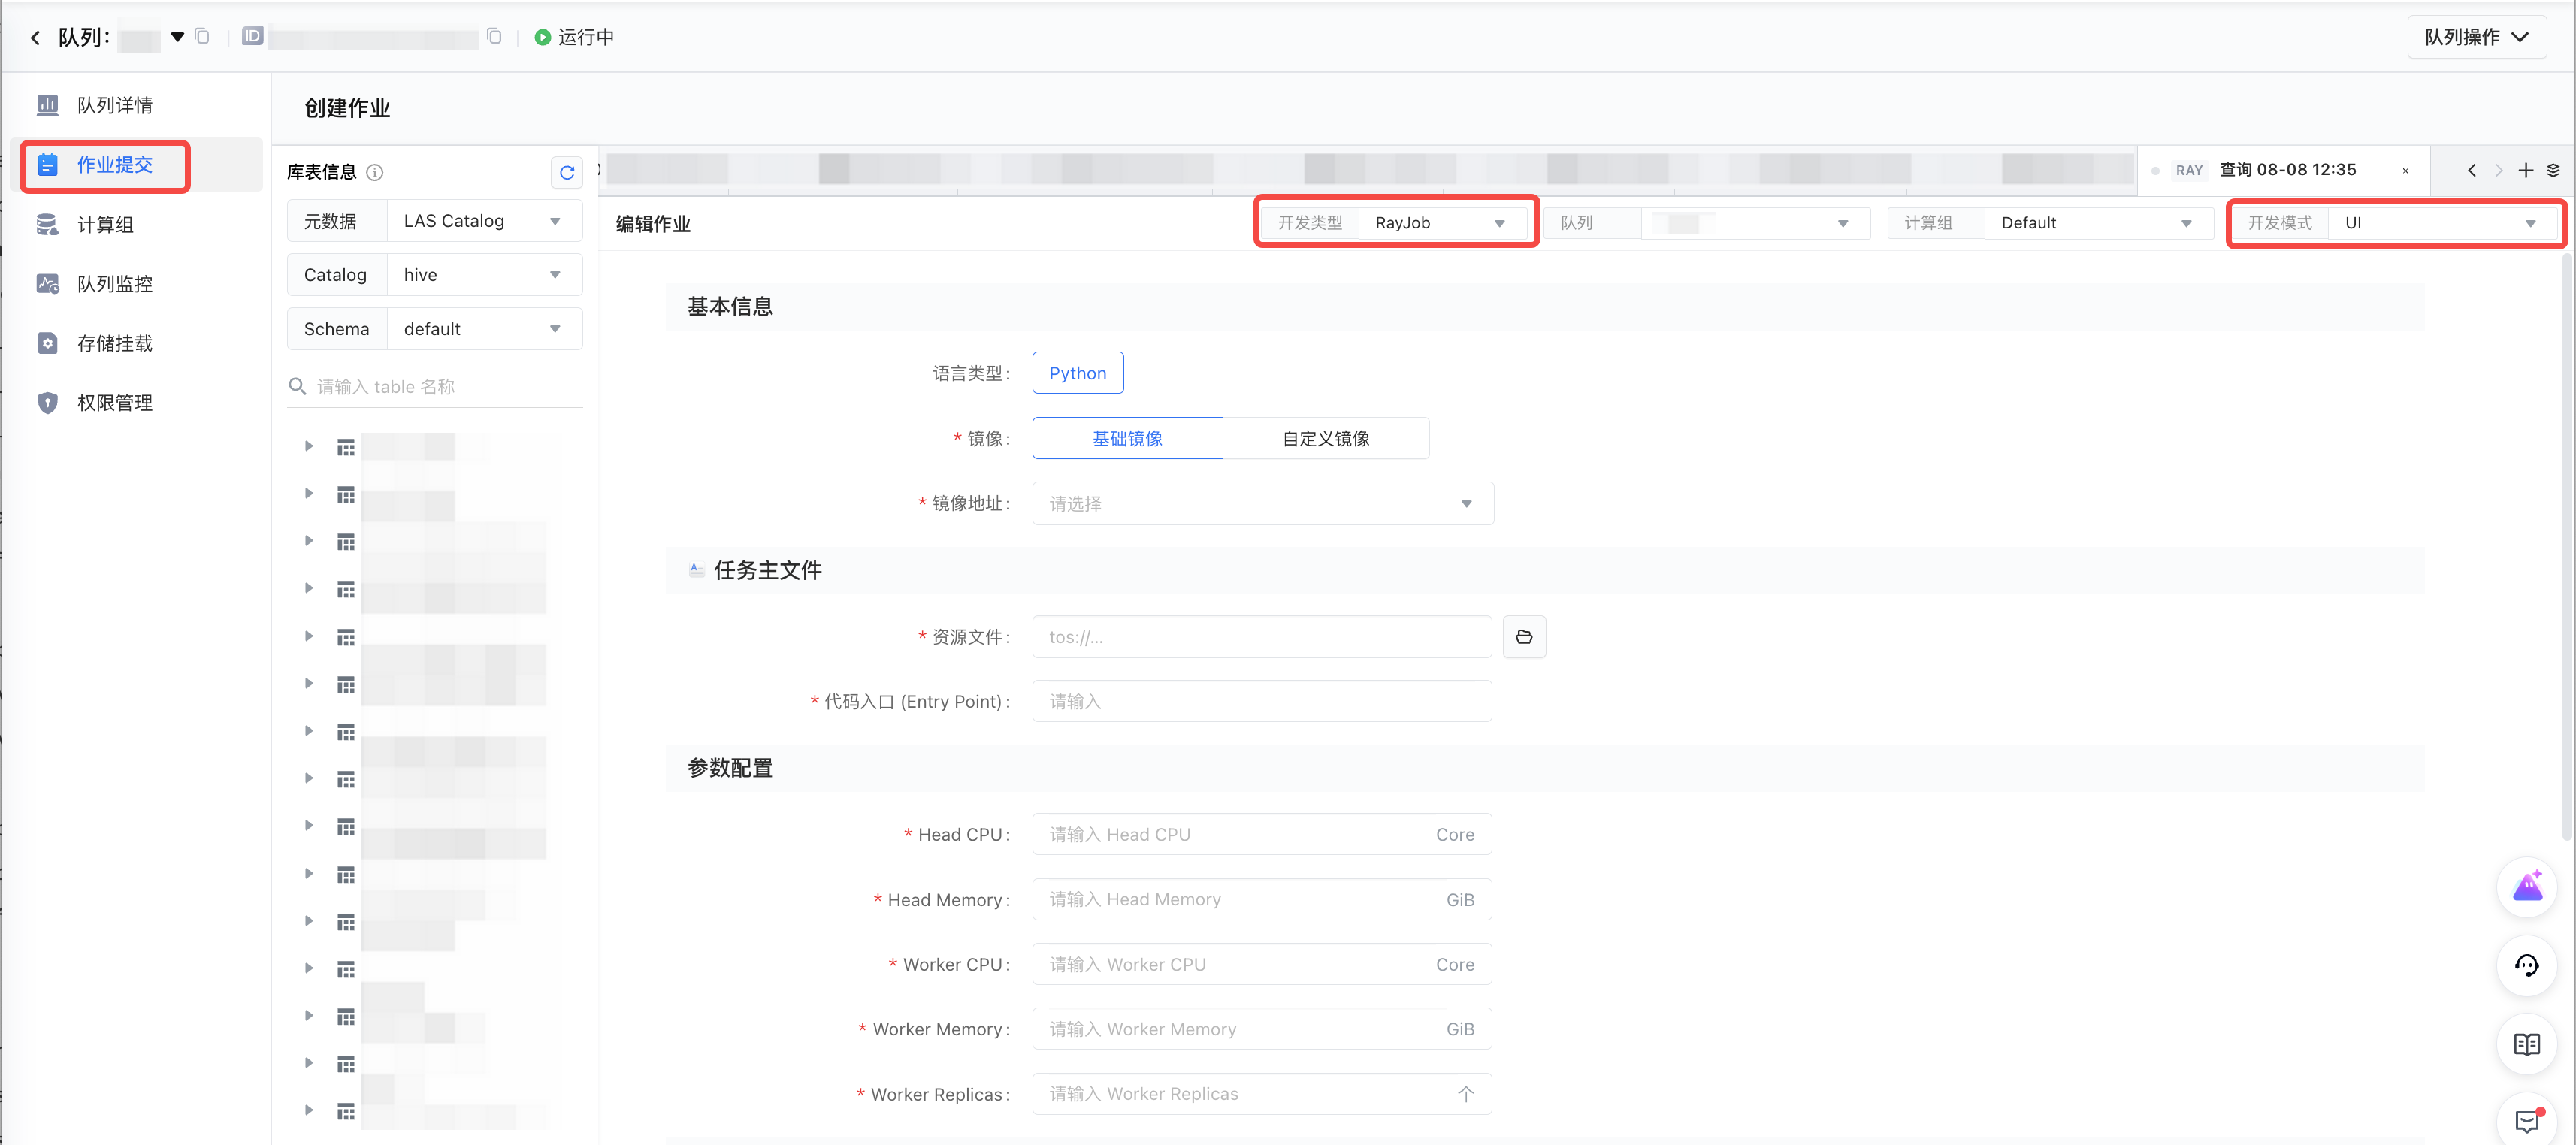The width and height of the screenshot is (2576, 1145).
Task: Go to 队列监控 in the sidebar
Action: click(115, 284)
